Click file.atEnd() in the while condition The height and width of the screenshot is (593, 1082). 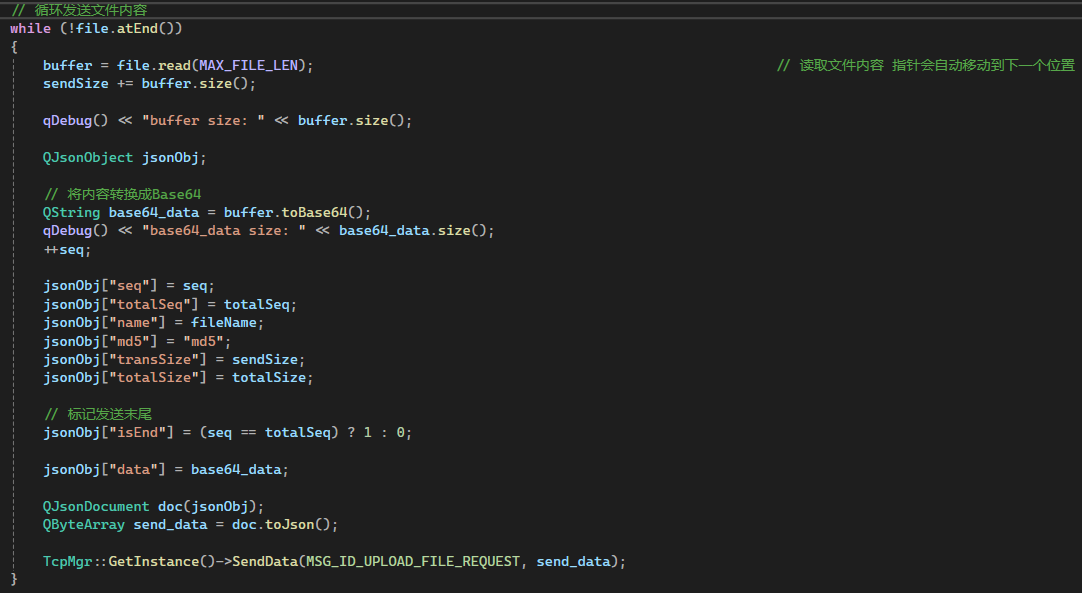click(125, 28)
